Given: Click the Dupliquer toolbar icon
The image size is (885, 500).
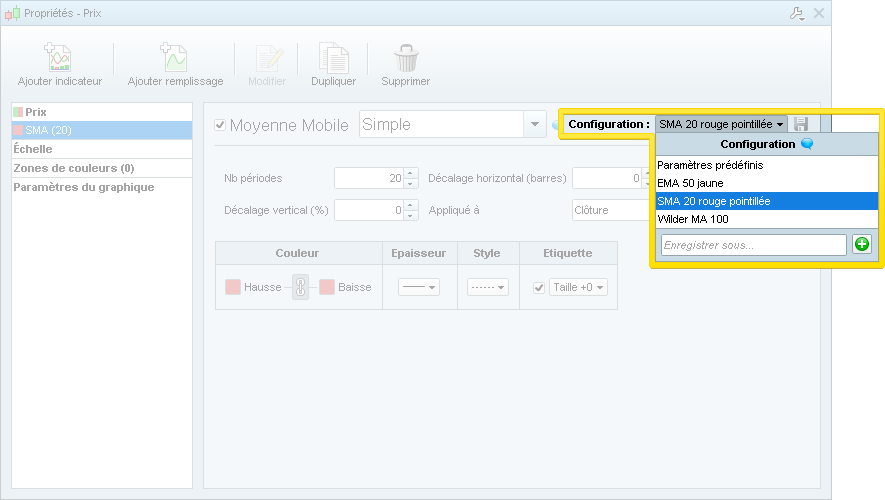Looking at the screenshot, I should pos(334,58).
